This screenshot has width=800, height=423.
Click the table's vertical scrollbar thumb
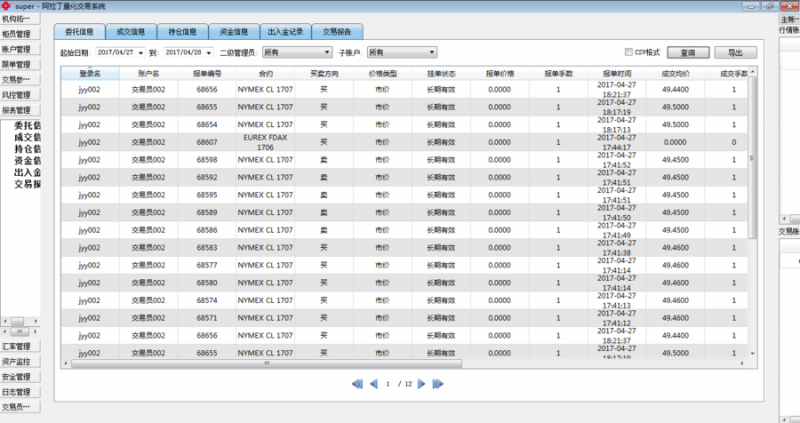click(x=752, y=158)
